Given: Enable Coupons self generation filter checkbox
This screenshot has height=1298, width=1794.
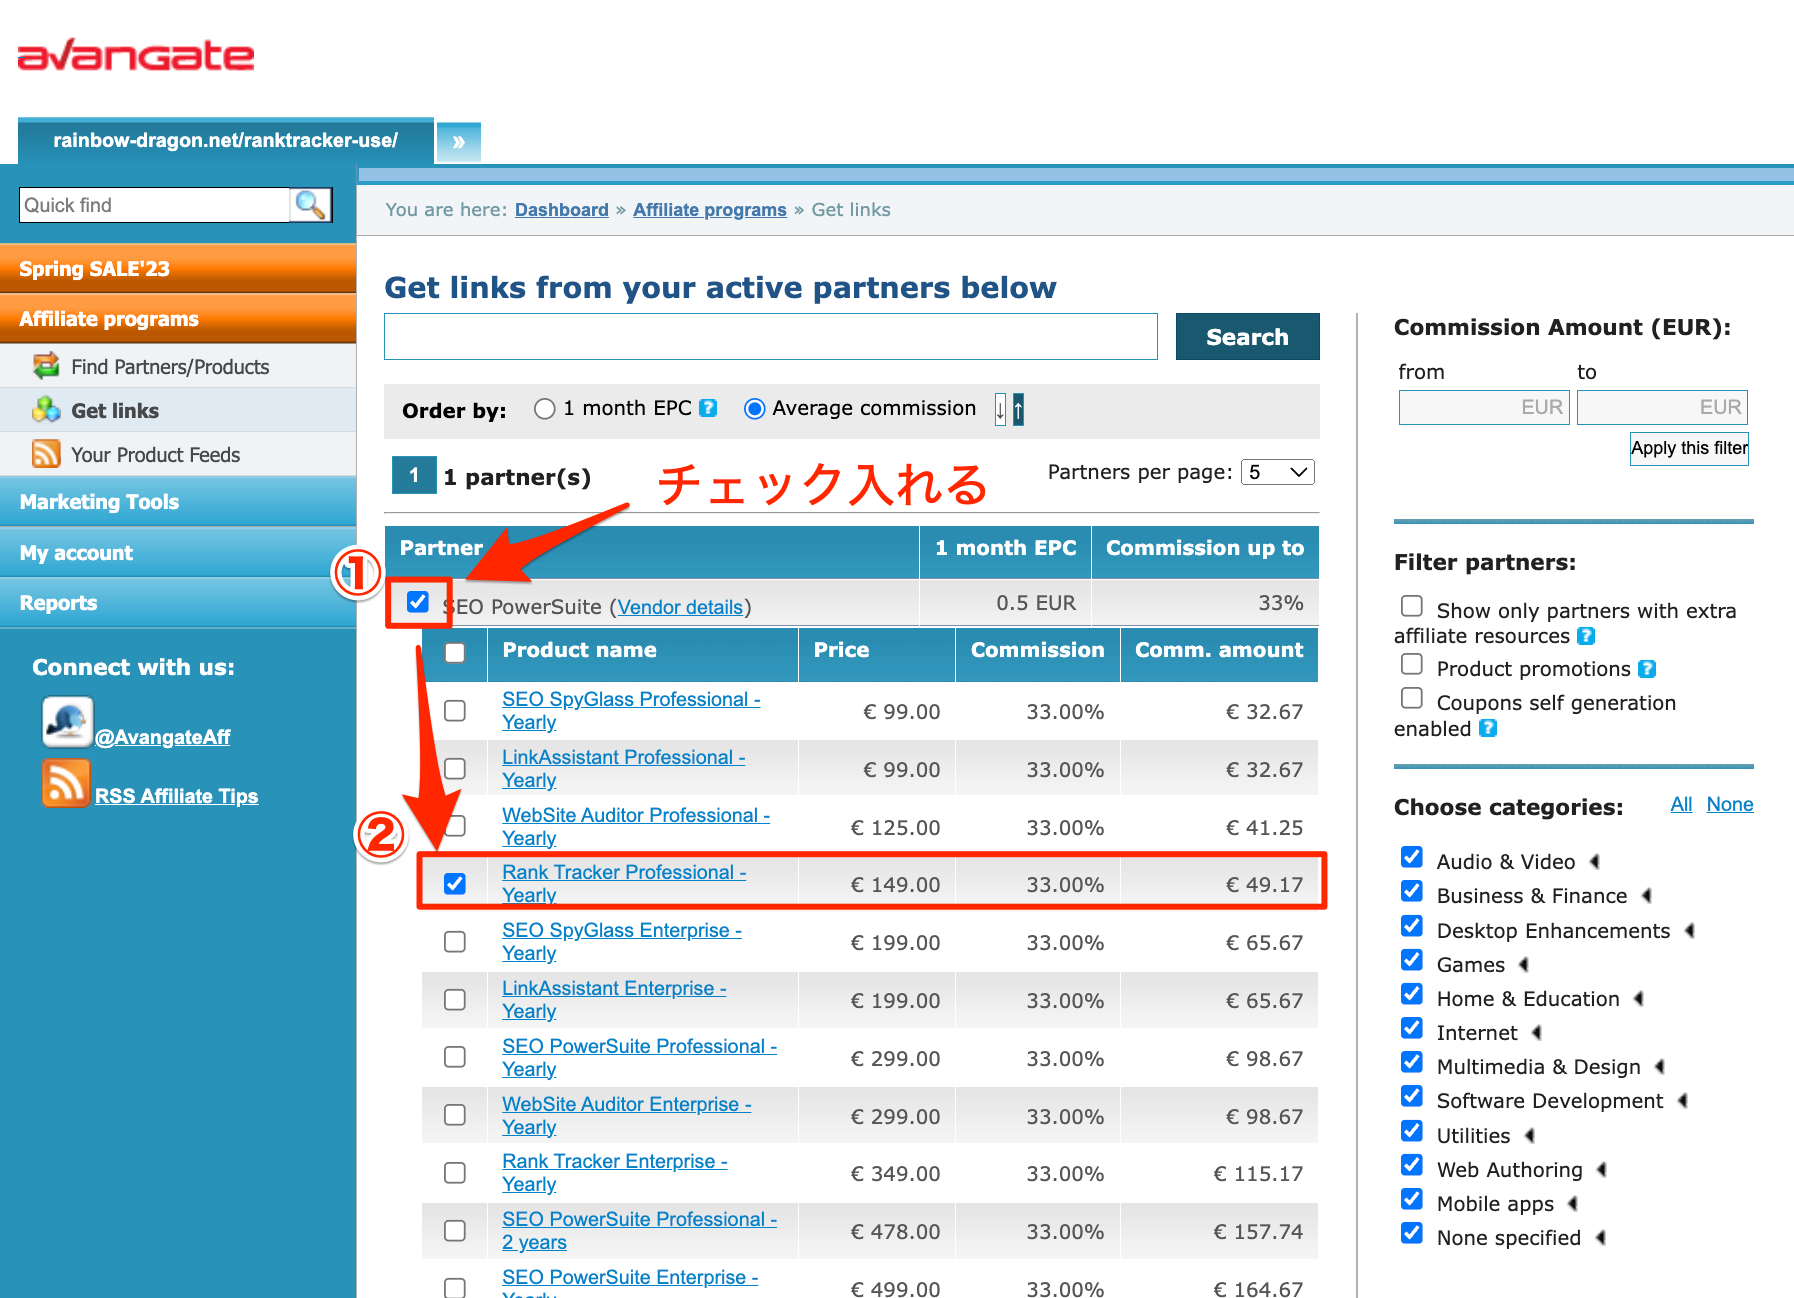Looking at the screenshot, I should 1412,698.
